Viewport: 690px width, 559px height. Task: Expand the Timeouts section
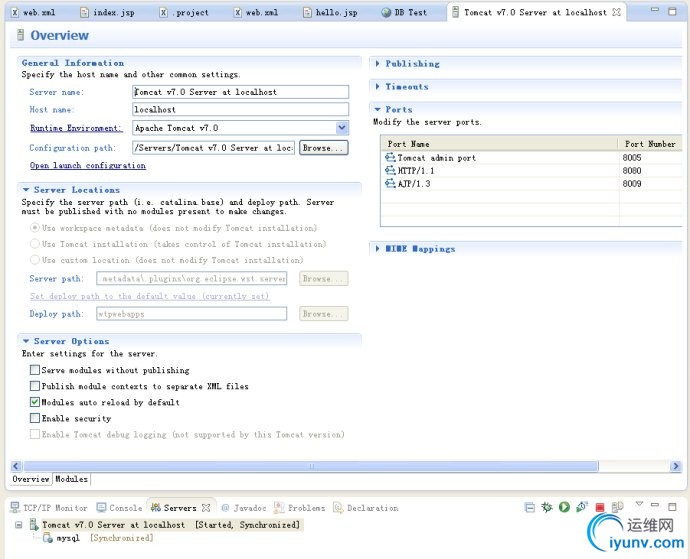pyautogui.click(x=378, y=86)
